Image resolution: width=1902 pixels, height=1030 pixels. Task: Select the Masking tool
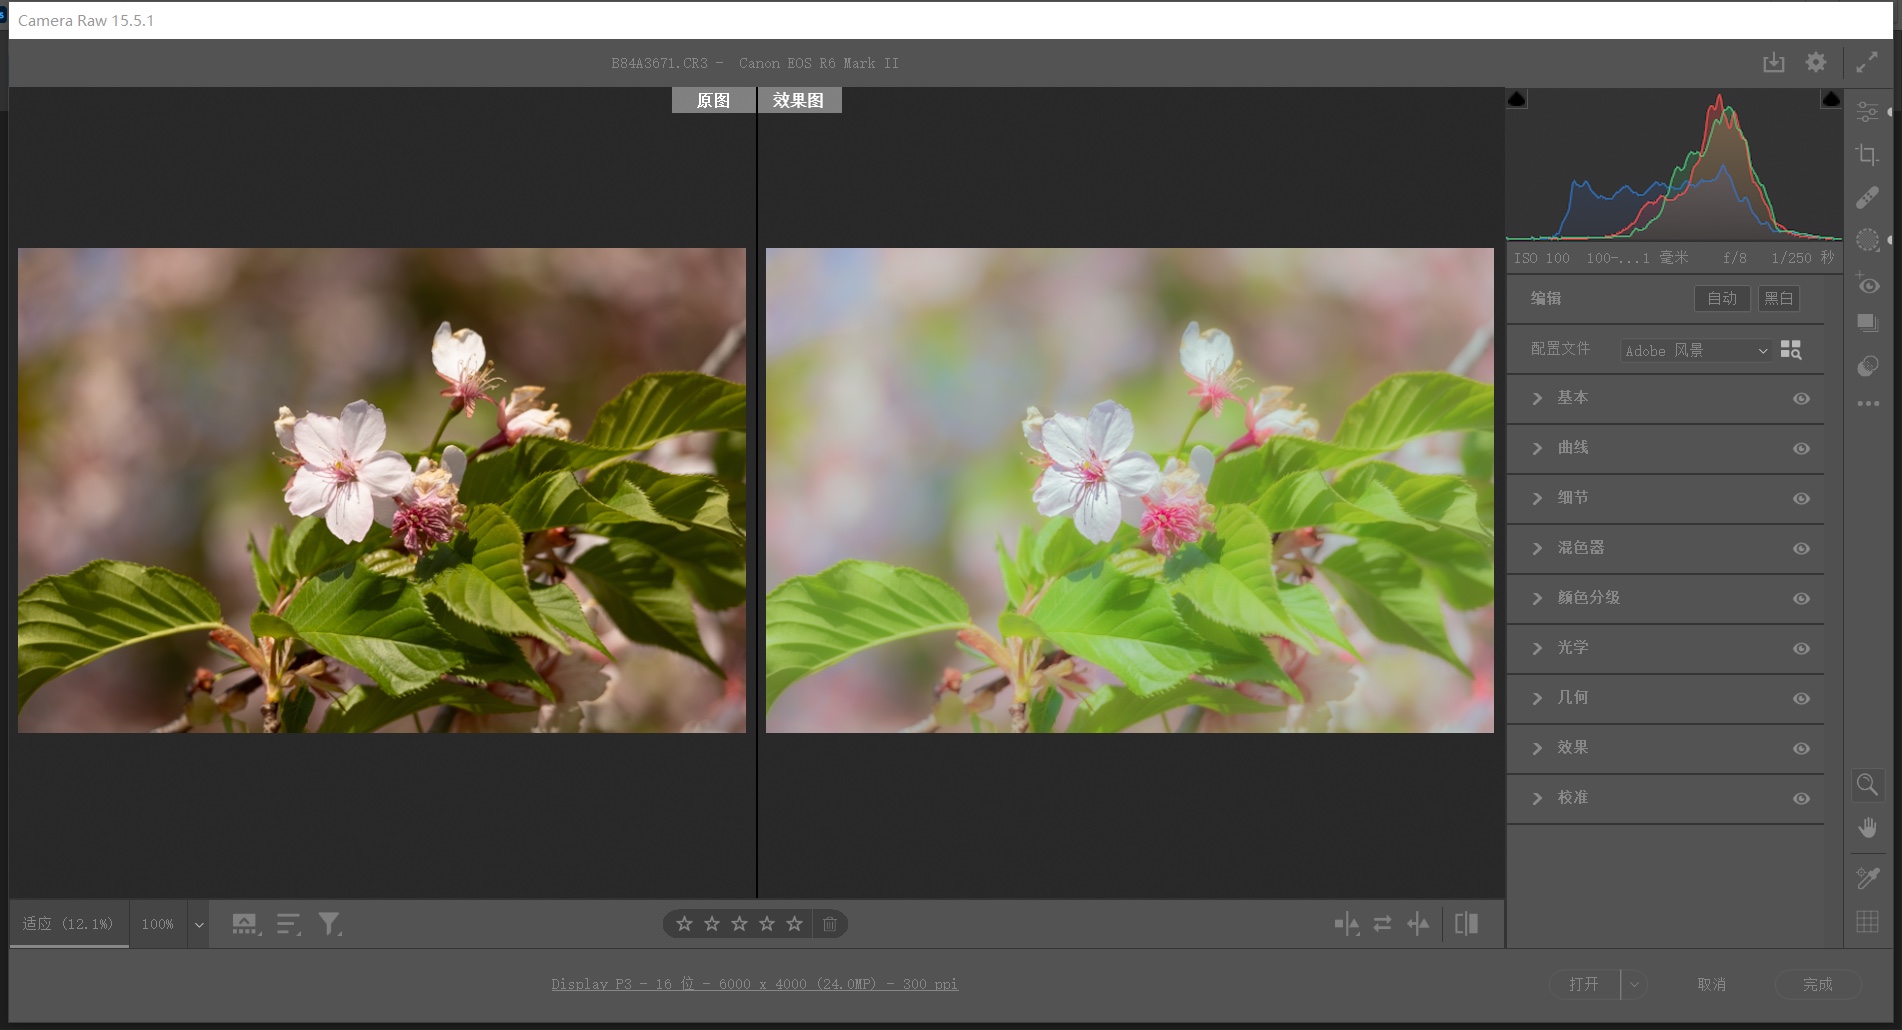click(x=1867, y=240)
